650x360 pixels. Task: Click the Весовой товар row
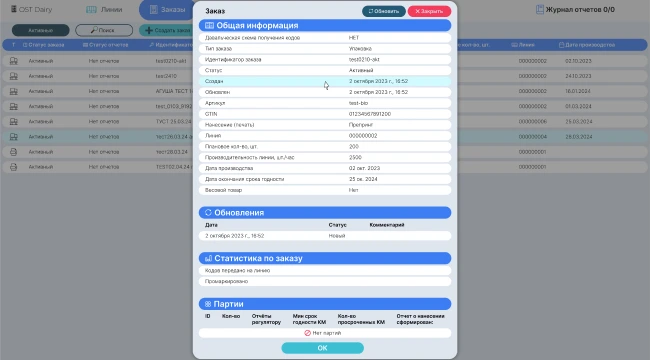(x=325, y=190)
